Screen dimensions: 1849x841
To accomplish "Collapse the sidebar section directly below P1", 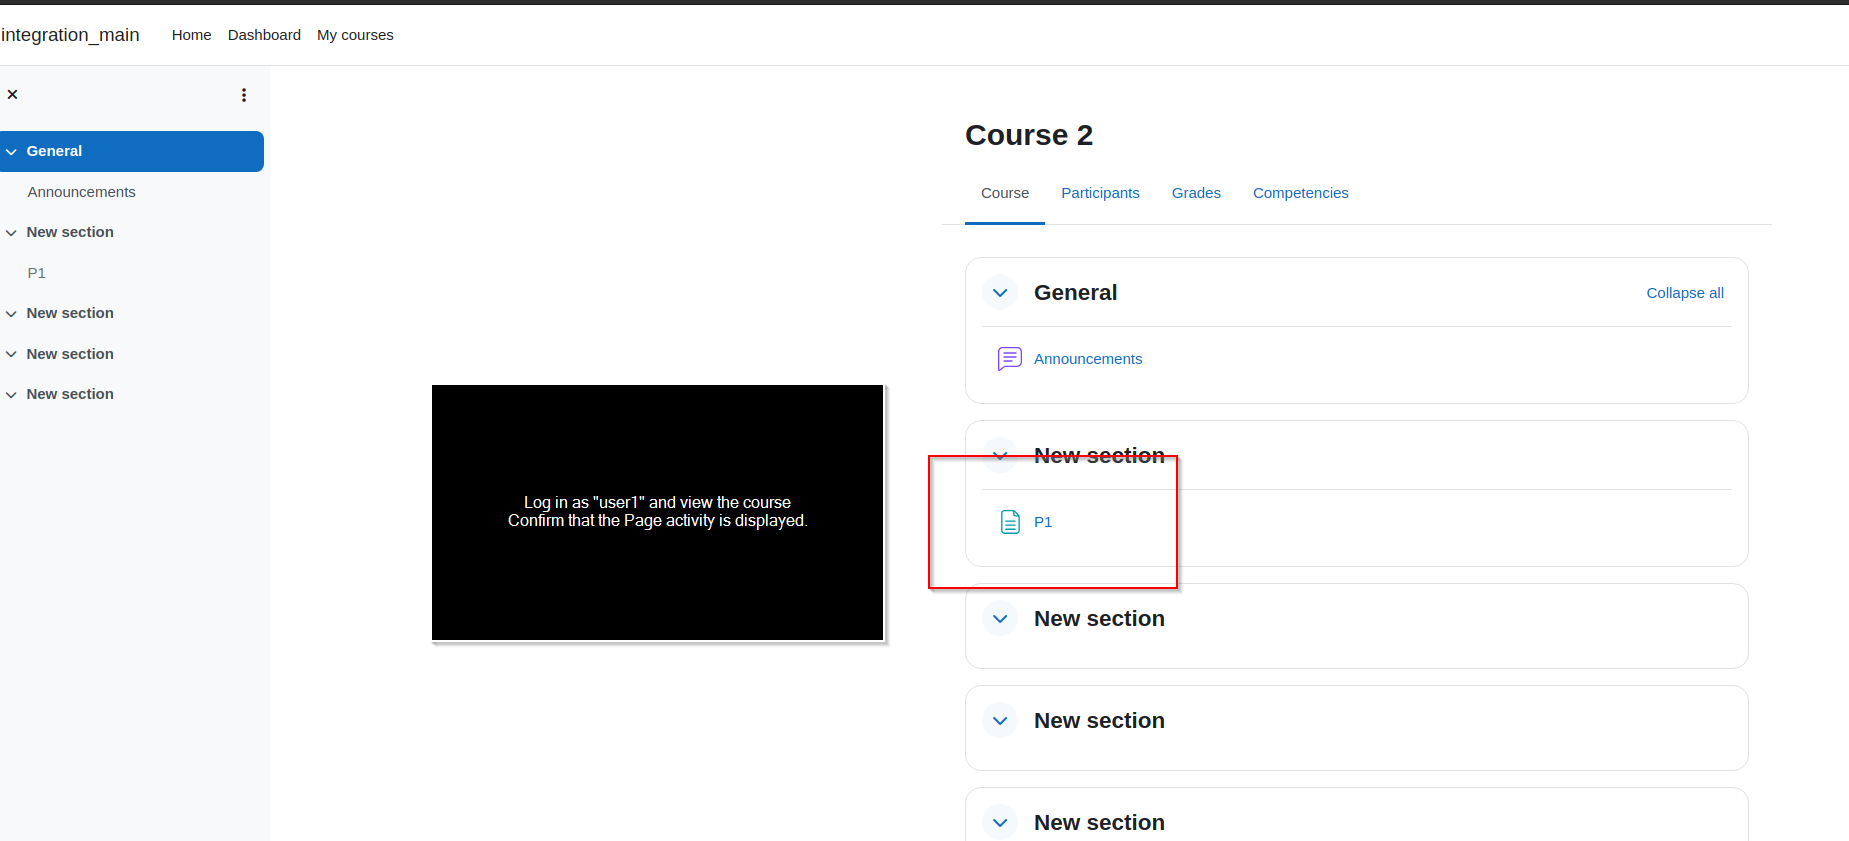I will (12, 314).
